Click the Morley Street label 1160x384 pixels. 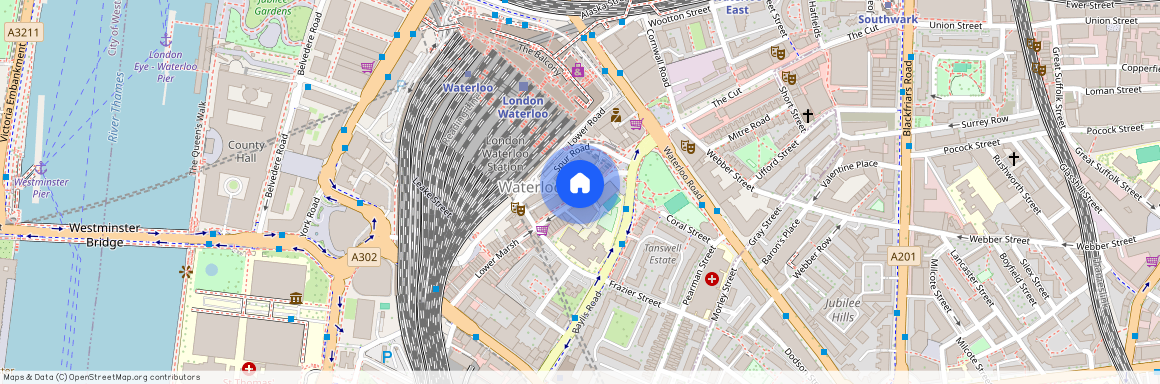pyautogui.click(x=725, y=294)
